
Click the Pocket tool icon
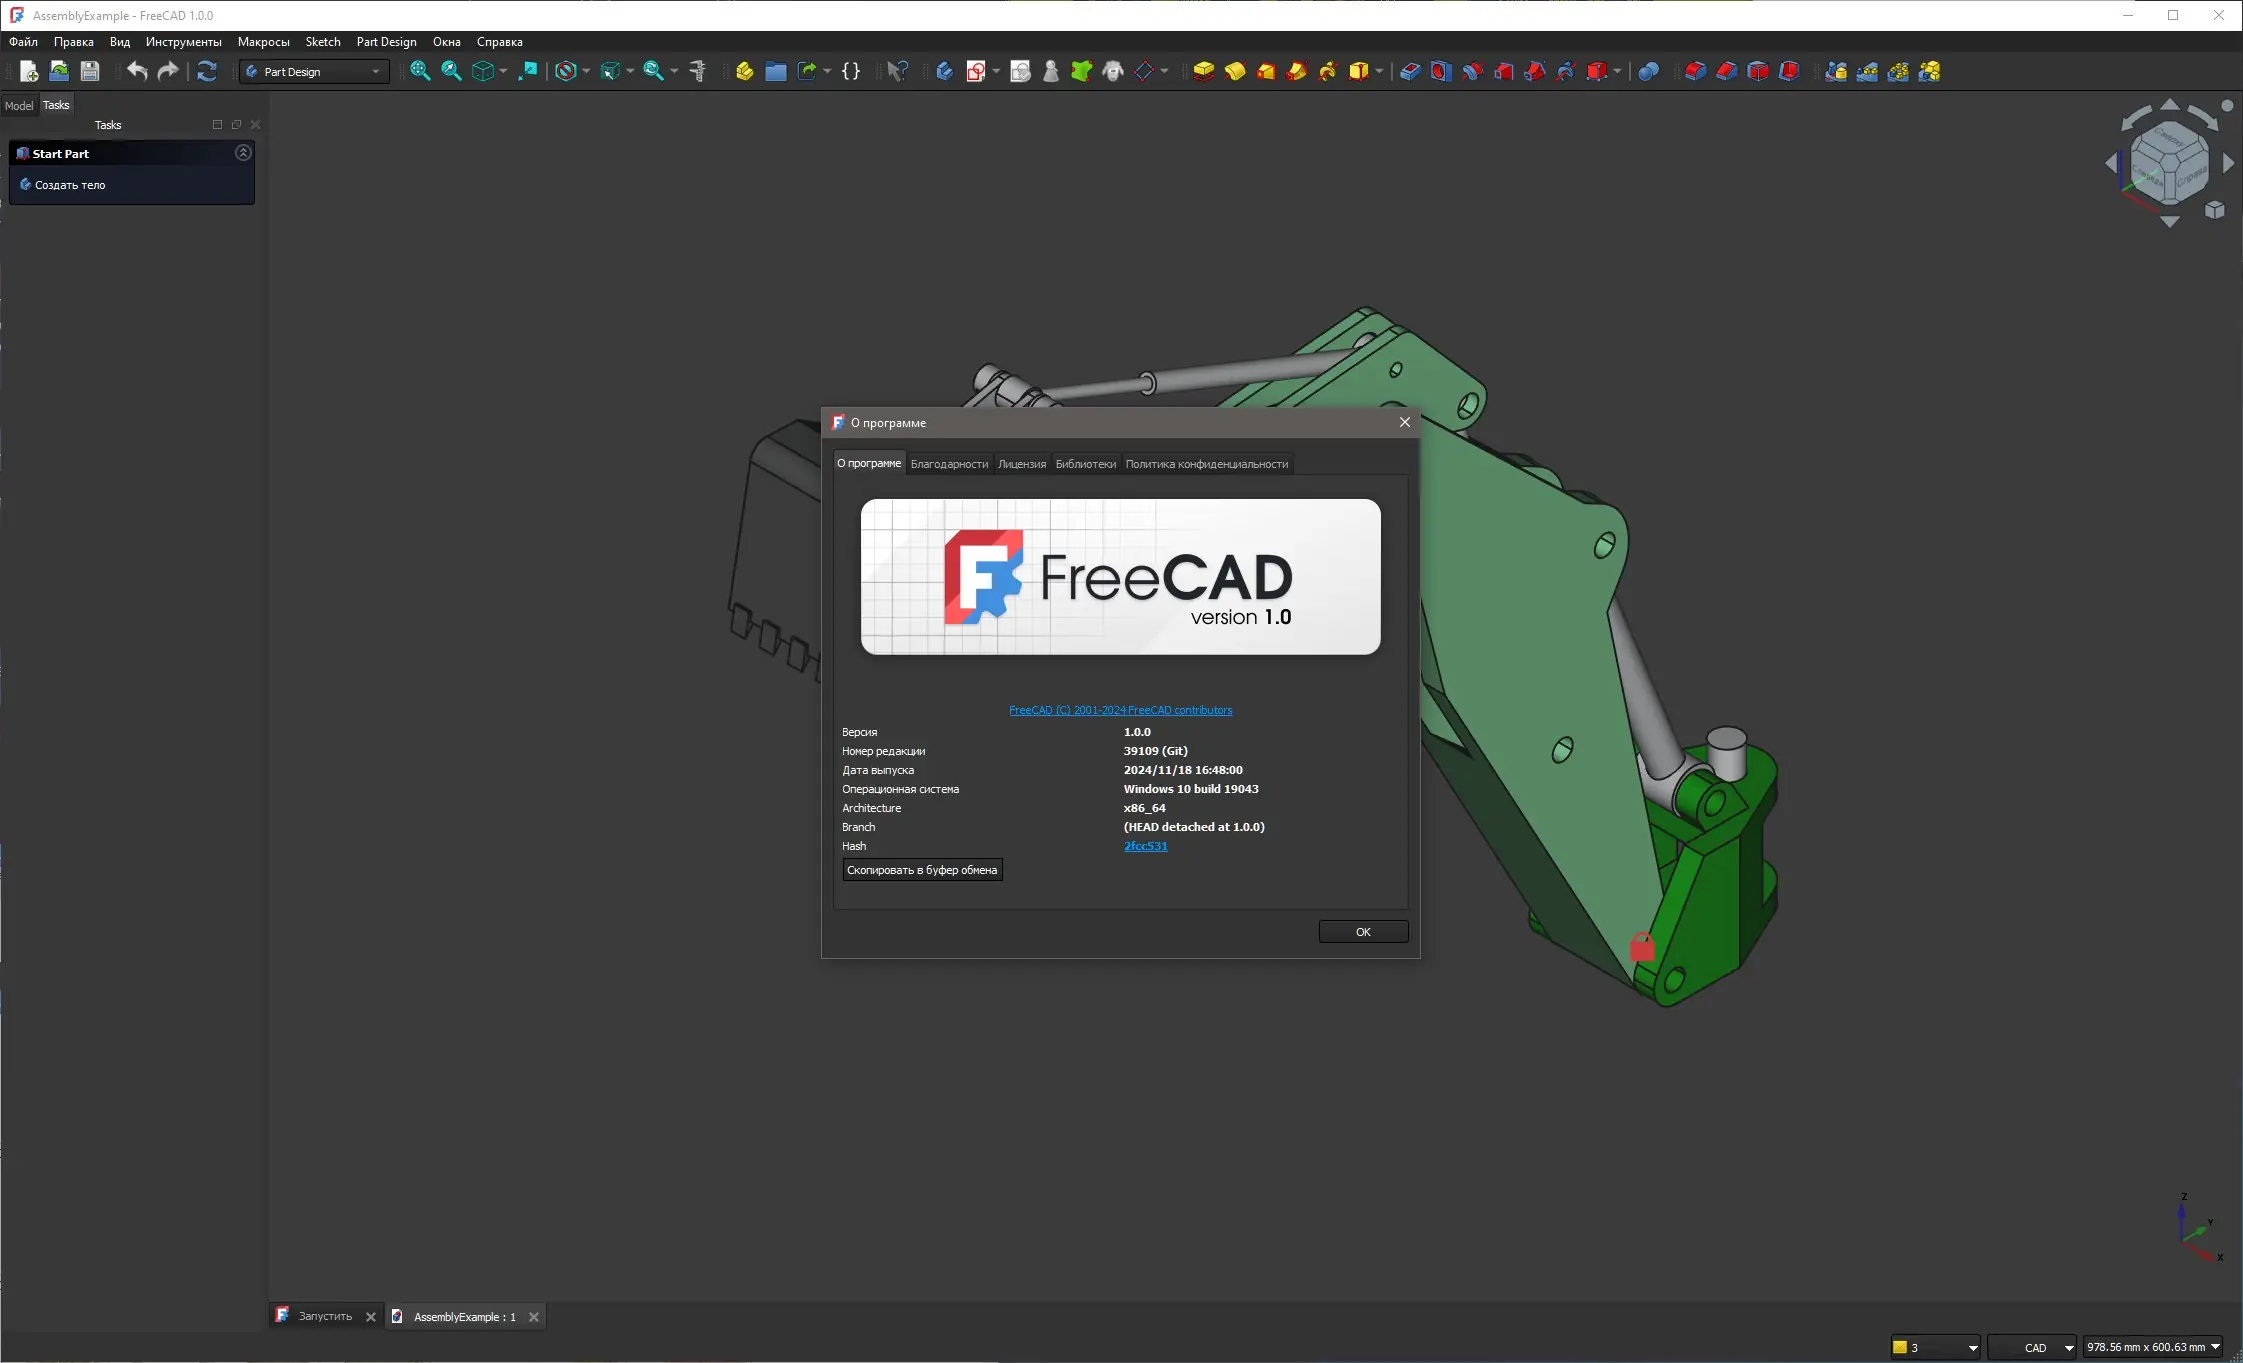tap(1410, 71)
